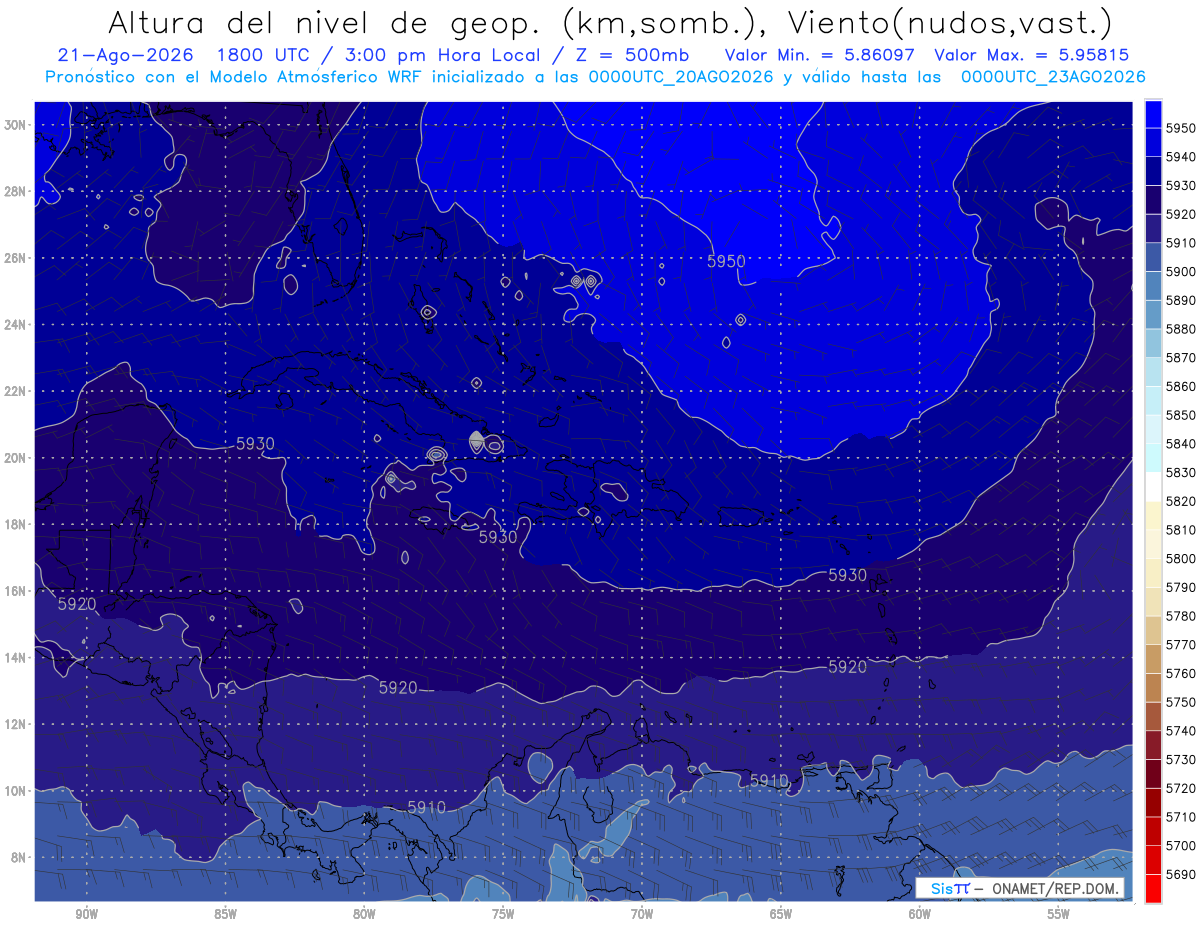Screen dimensions: 1200x927
Task: Click the 5950 contour label on the map
Action: coord(726,261)
